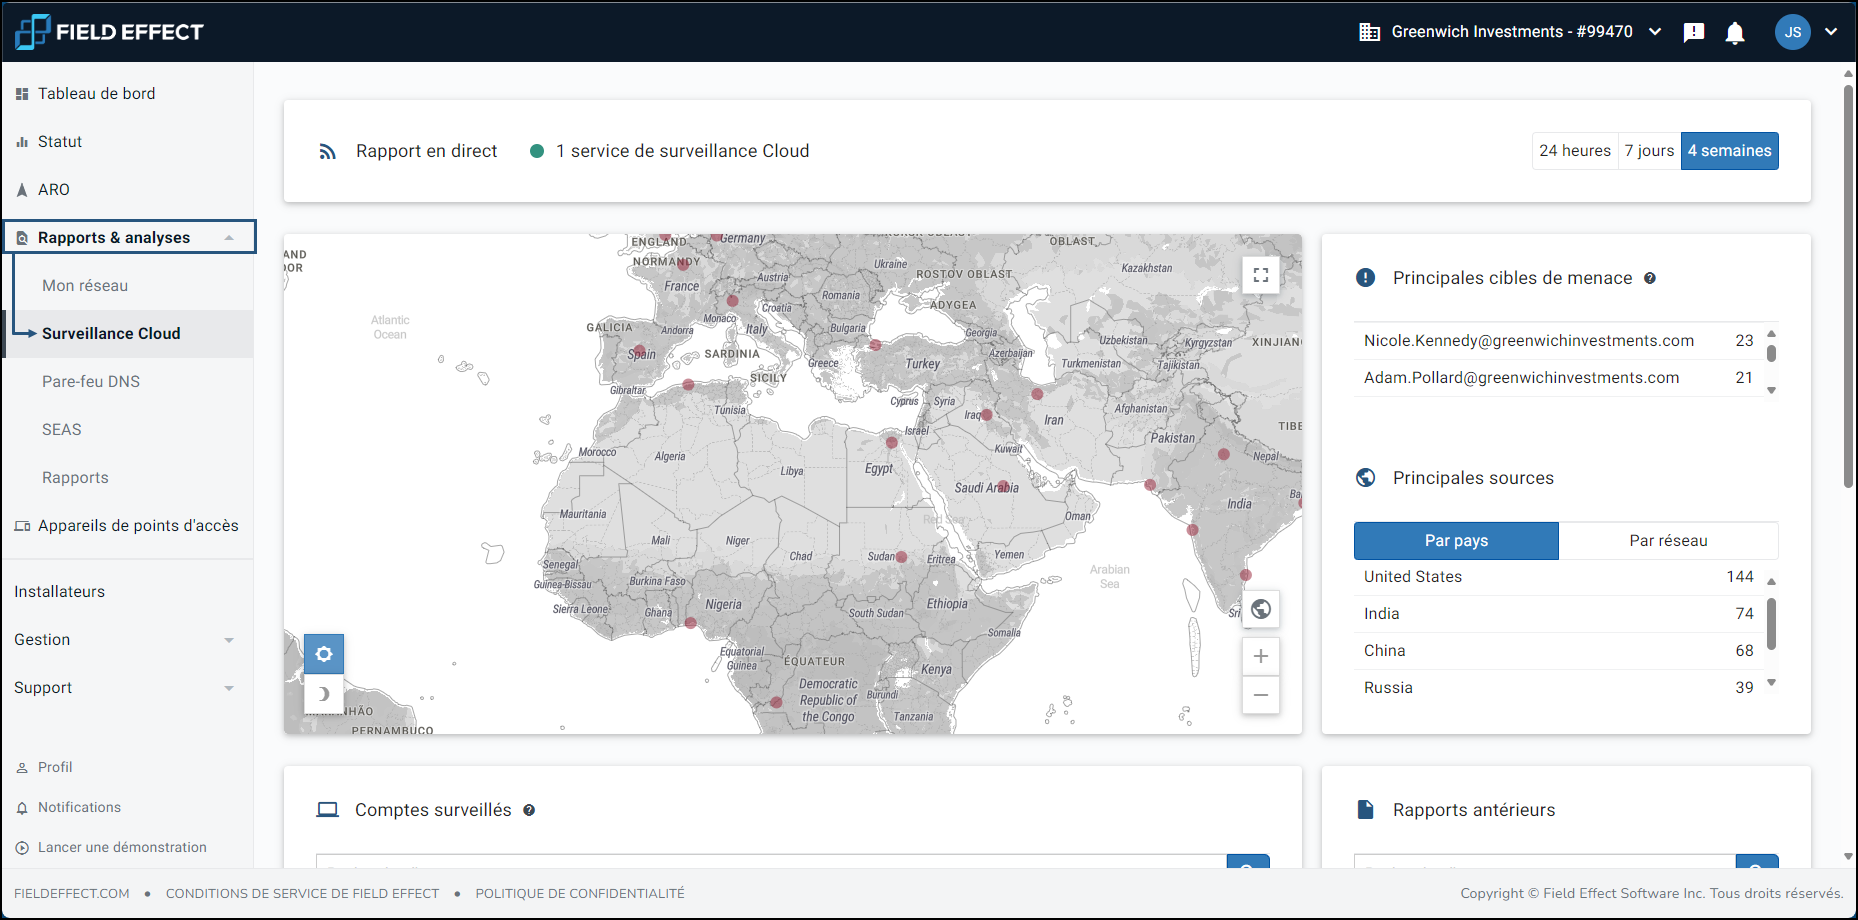Zoom out on the map

pos(1261,695)
